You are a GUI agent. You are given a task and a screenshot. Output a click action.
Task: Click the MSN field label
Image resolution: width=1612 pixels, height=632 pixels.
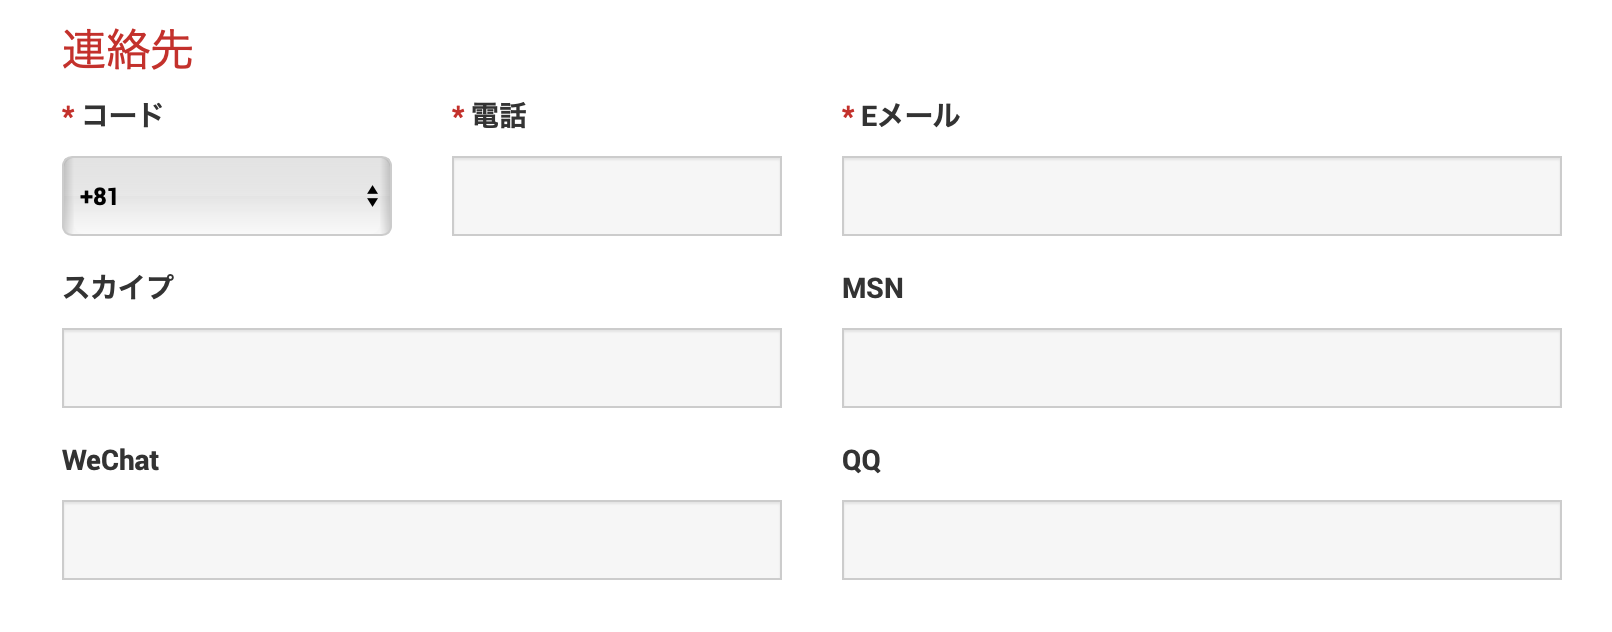(872, 289)
